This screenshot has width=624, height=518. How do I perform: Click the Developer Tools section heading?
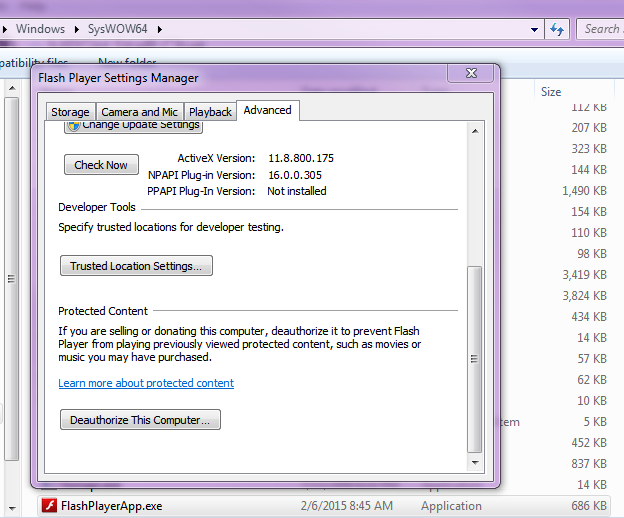click(x=97, y=207)
